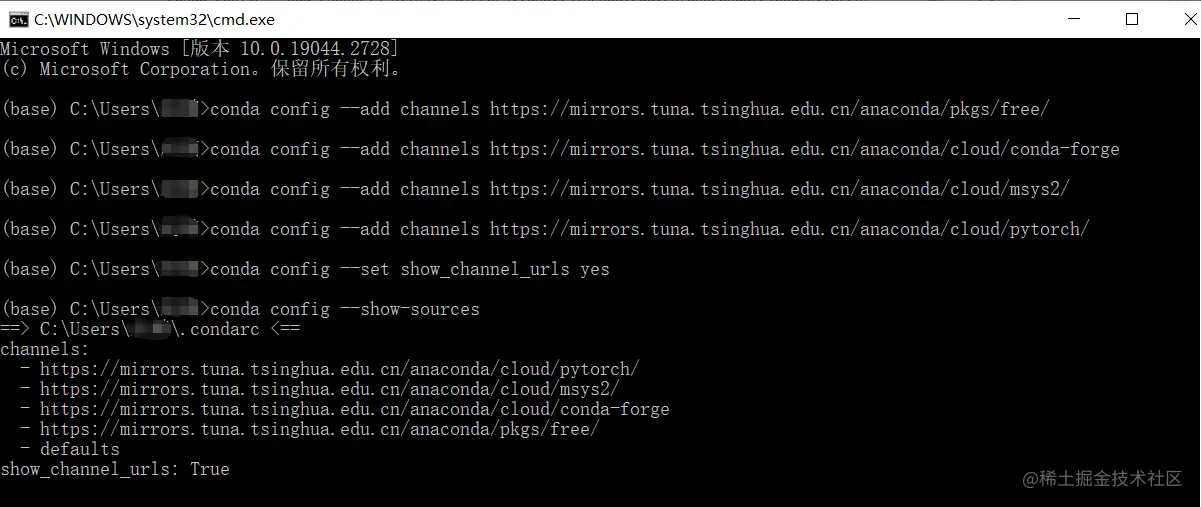Close the cmd.exe window
1201x507 pixels.
point(1177,19)
